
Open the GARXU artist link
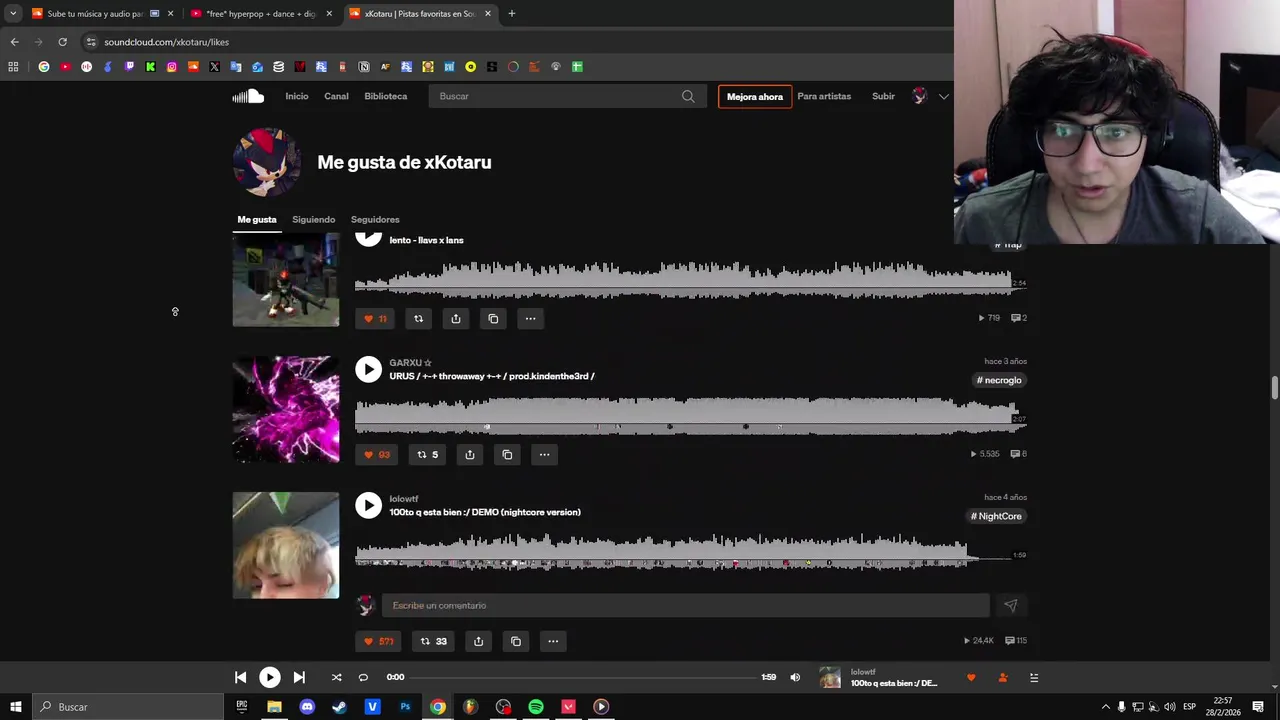click(x=410, y=363)
